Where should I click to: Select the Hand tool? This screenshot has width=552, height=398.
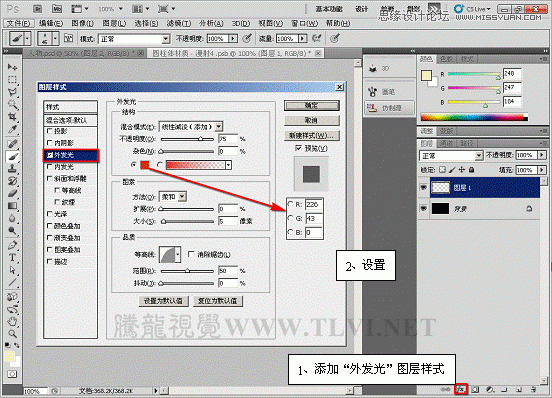click(12, 321)
